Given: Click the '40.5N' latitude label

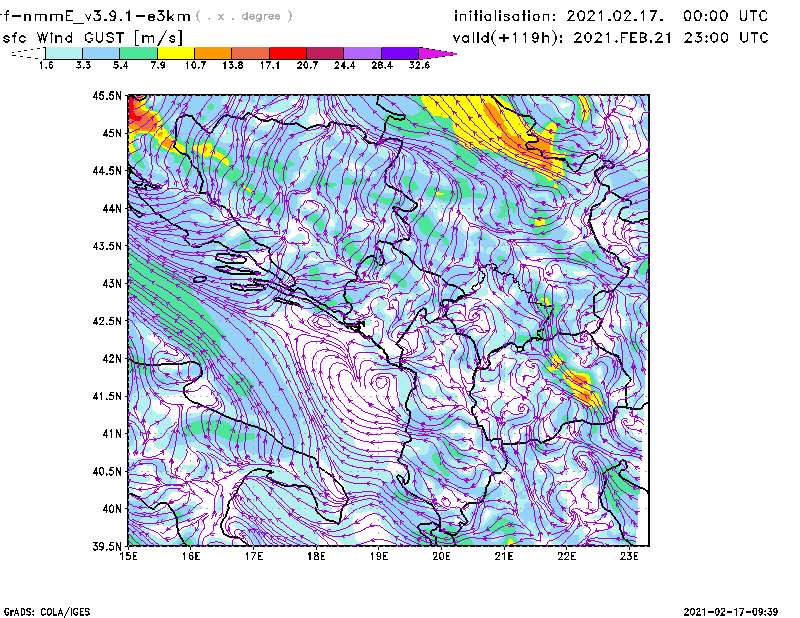Looking at the screenshot, I should pos(107,472).
